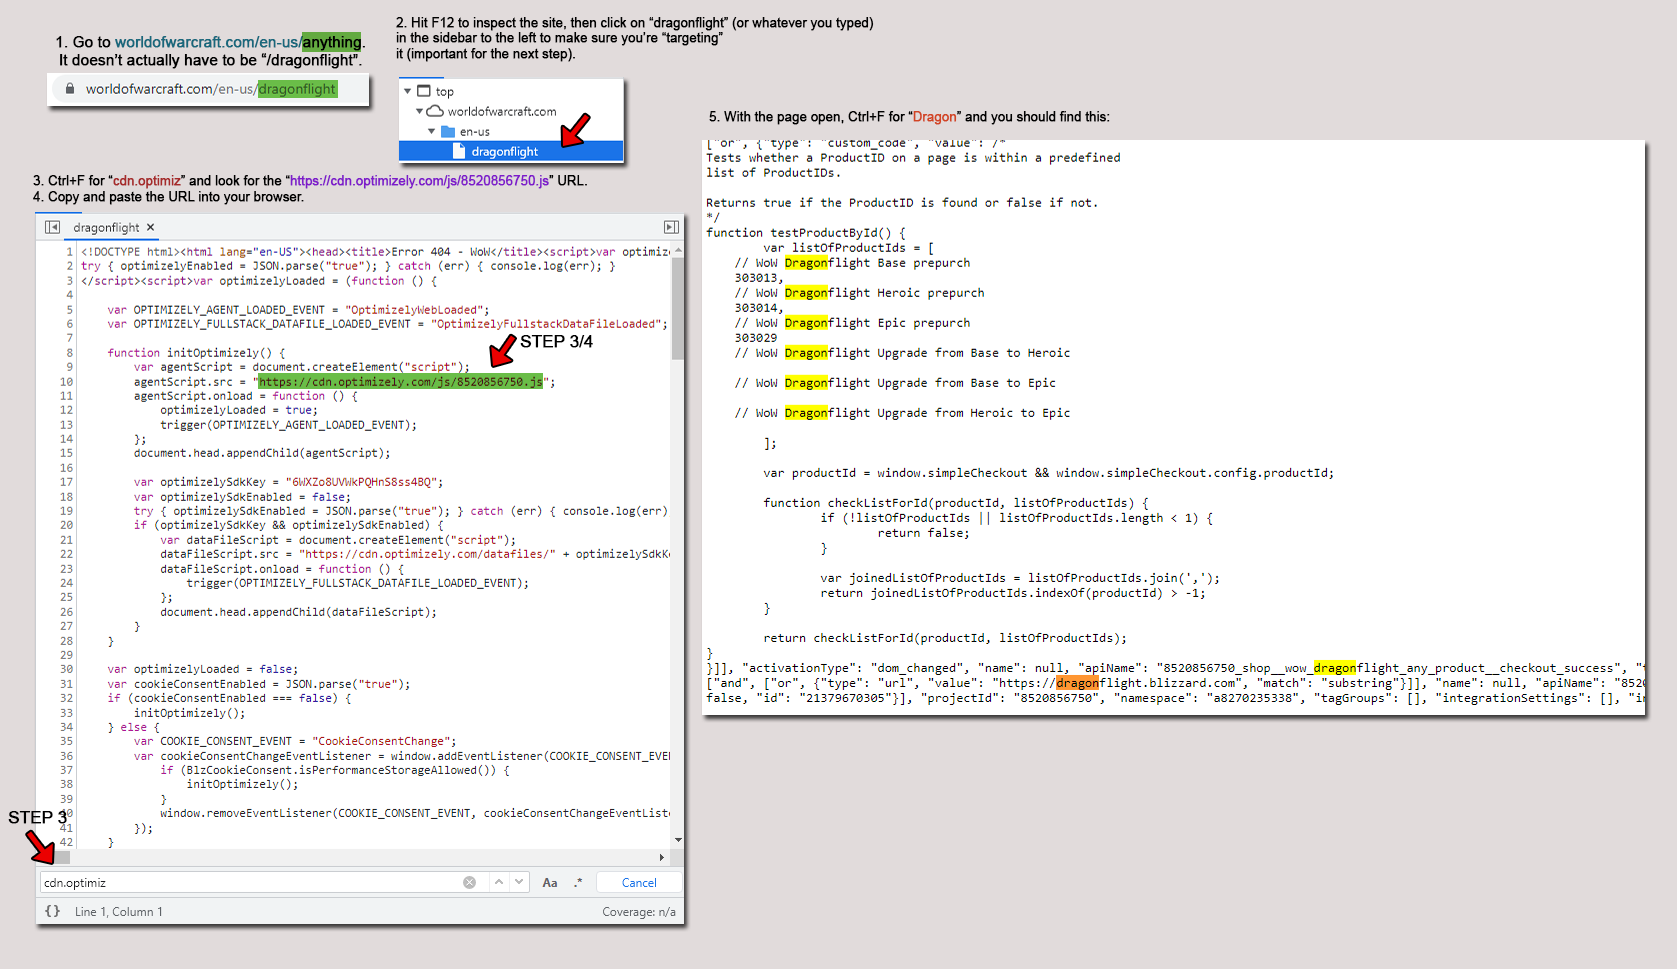This screenshot has width=1677, height=969.
Task: Click the pretty print {} icon
Action: coord(53,911)
